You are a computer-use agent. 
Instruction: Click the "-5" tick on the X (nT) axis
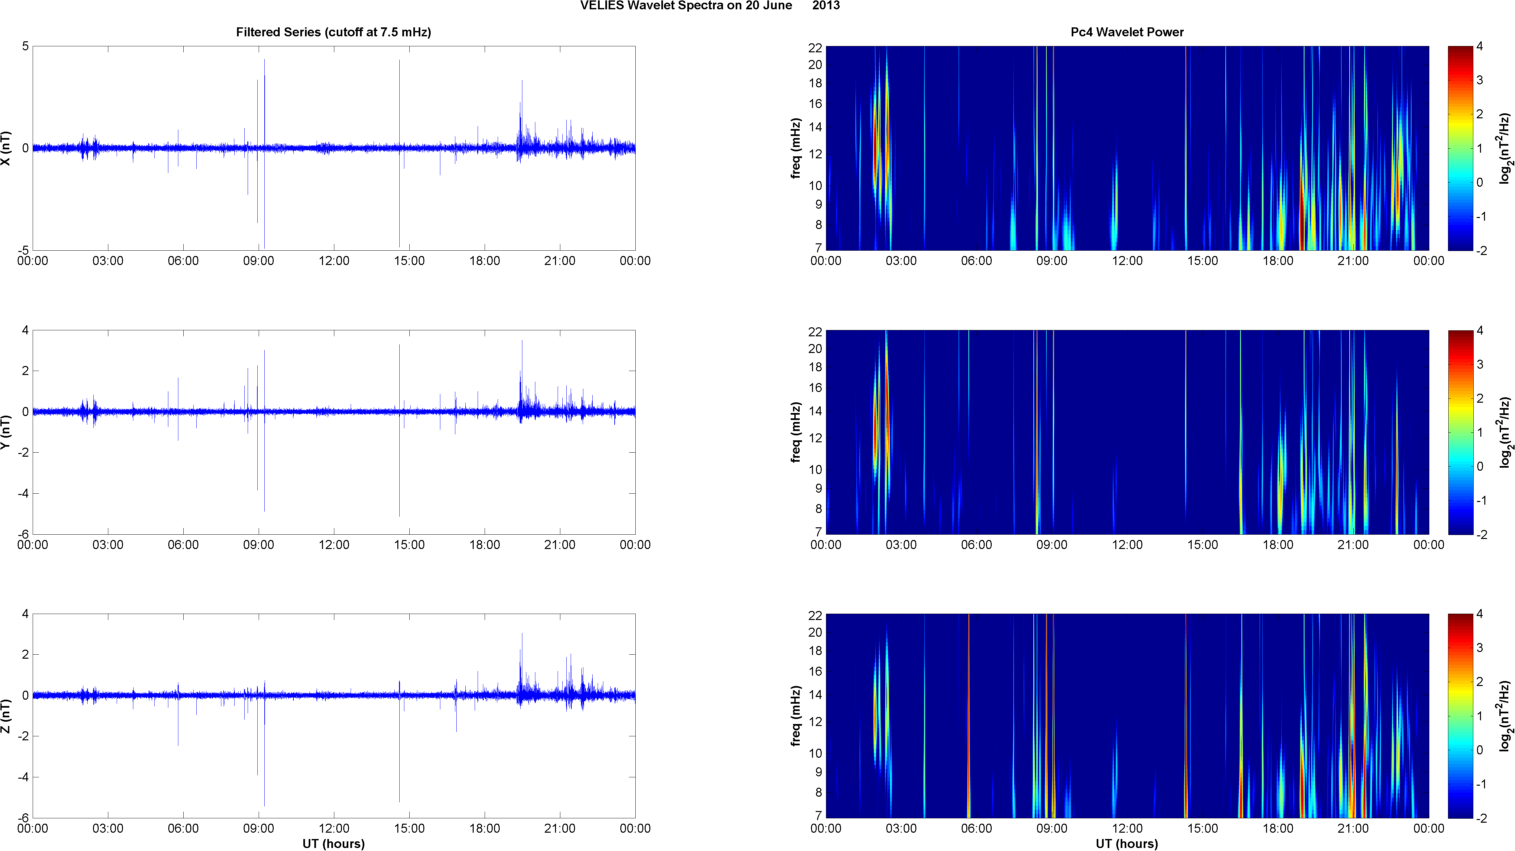click(x=23, y=251)
